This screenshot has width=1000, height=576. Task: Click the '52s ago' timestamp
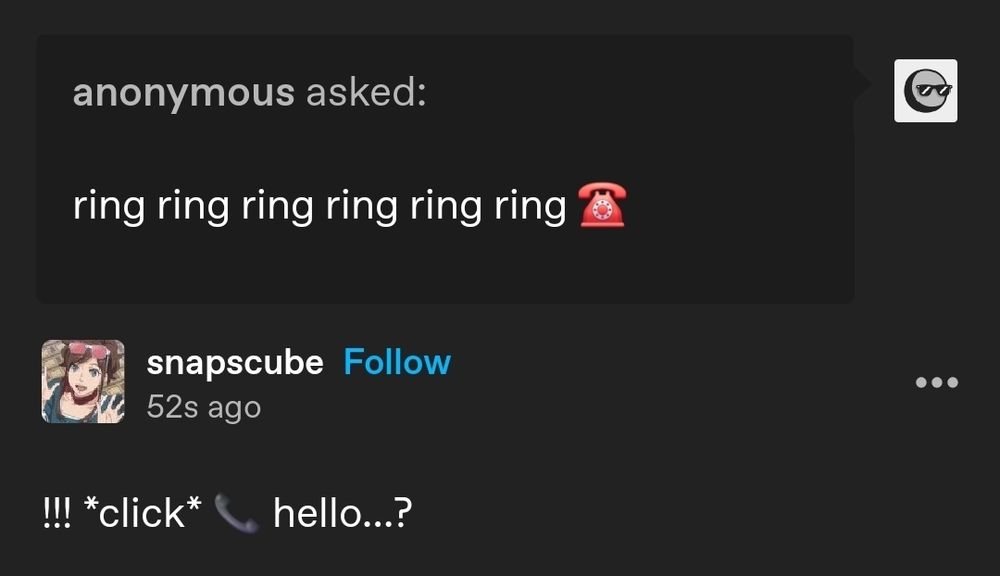coord(204,406)
